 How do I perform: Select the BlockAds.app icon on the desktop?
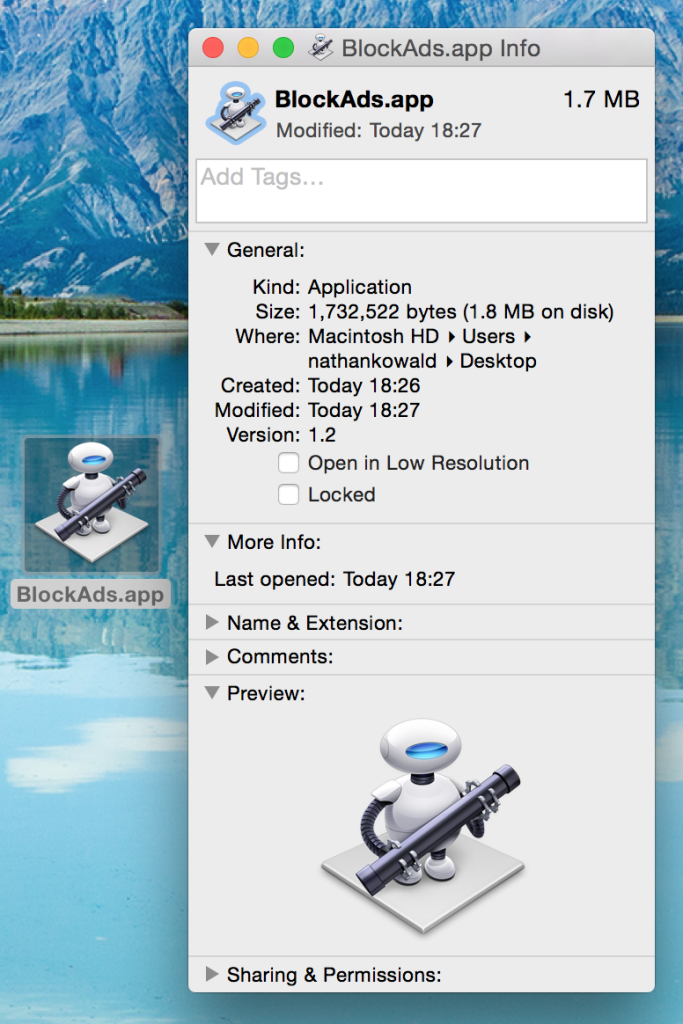coord(91,505)
